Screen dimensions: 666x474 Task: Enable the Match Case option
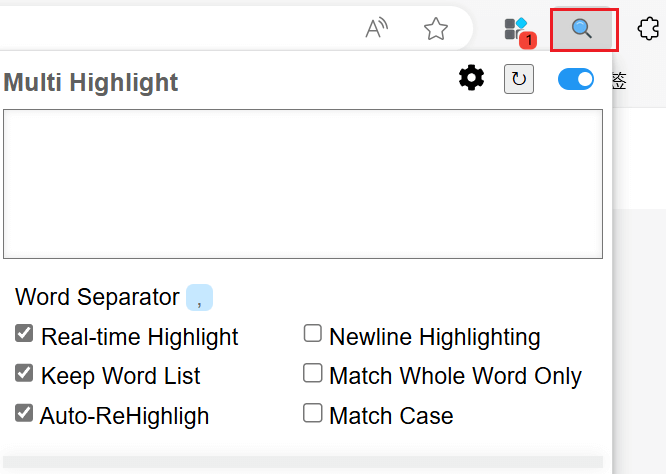313,412
